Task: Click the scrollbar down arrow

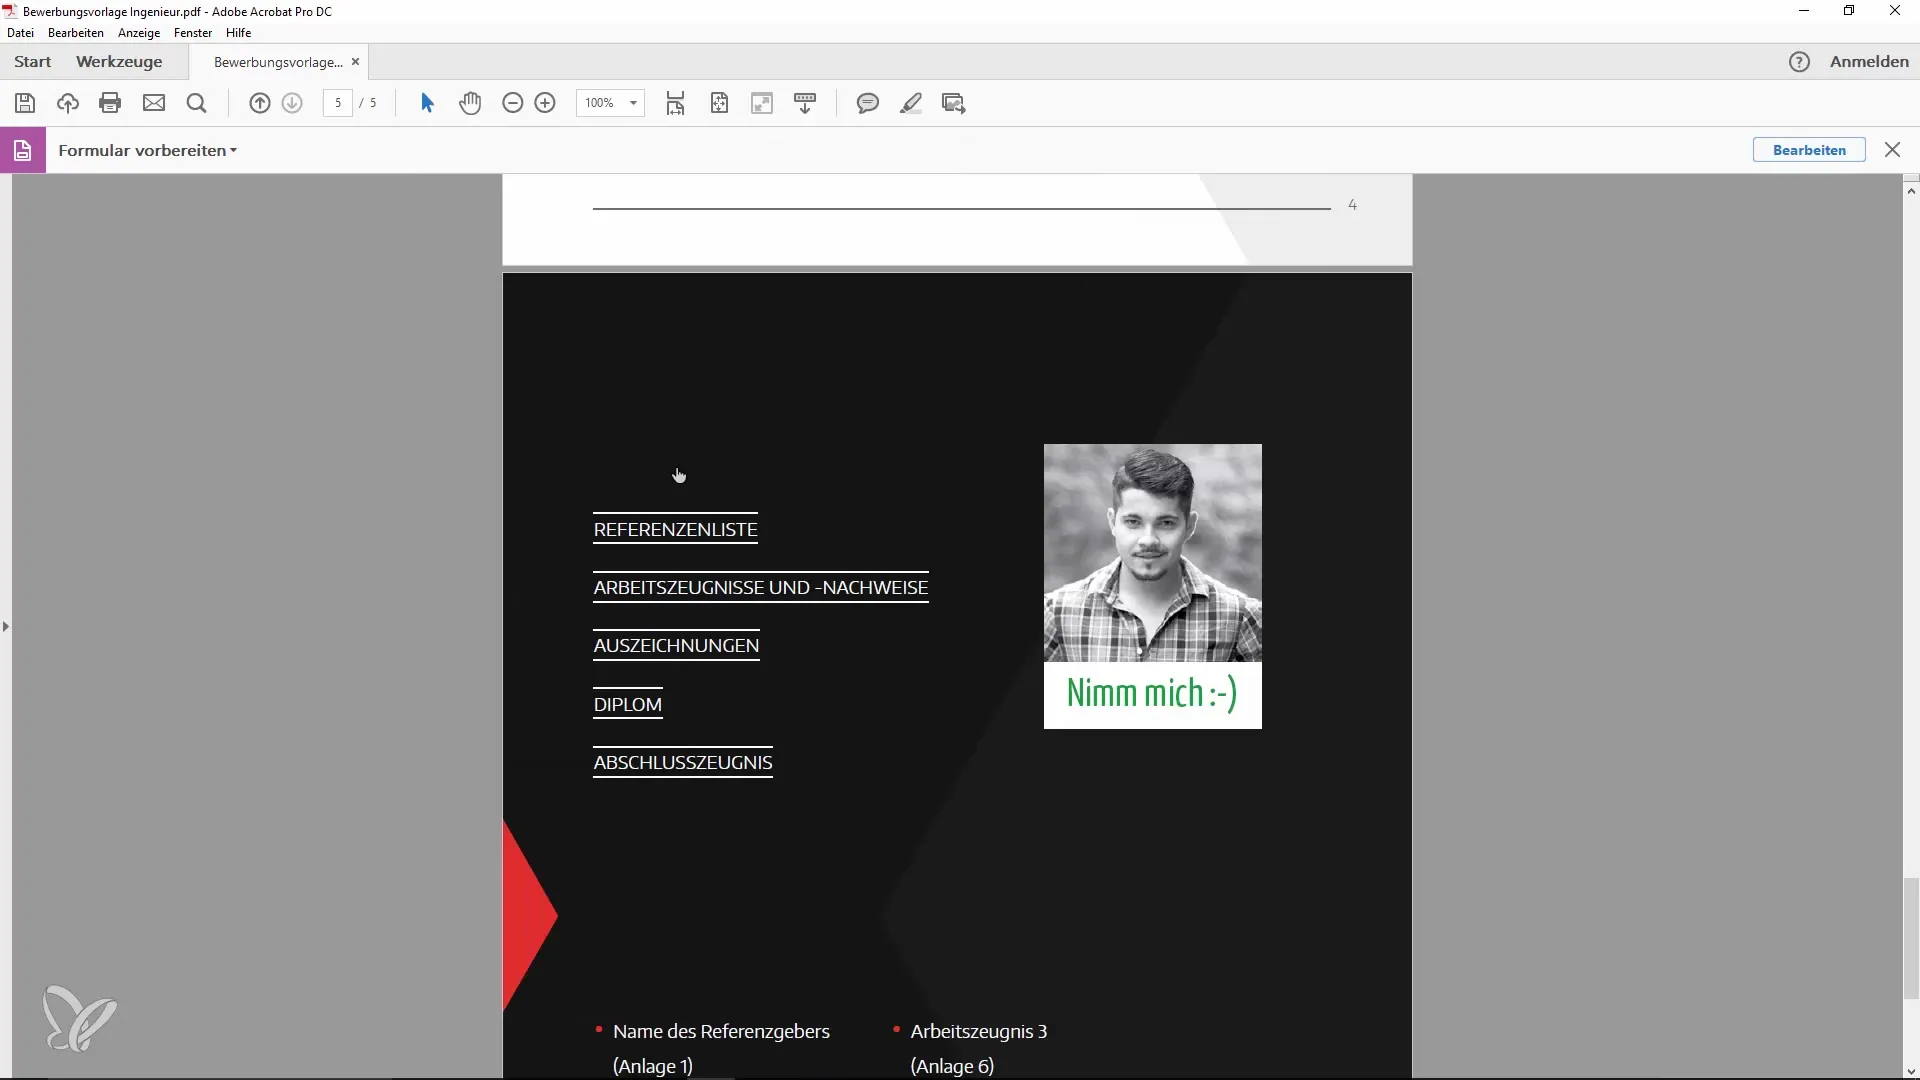Action: [1911, 1071]
